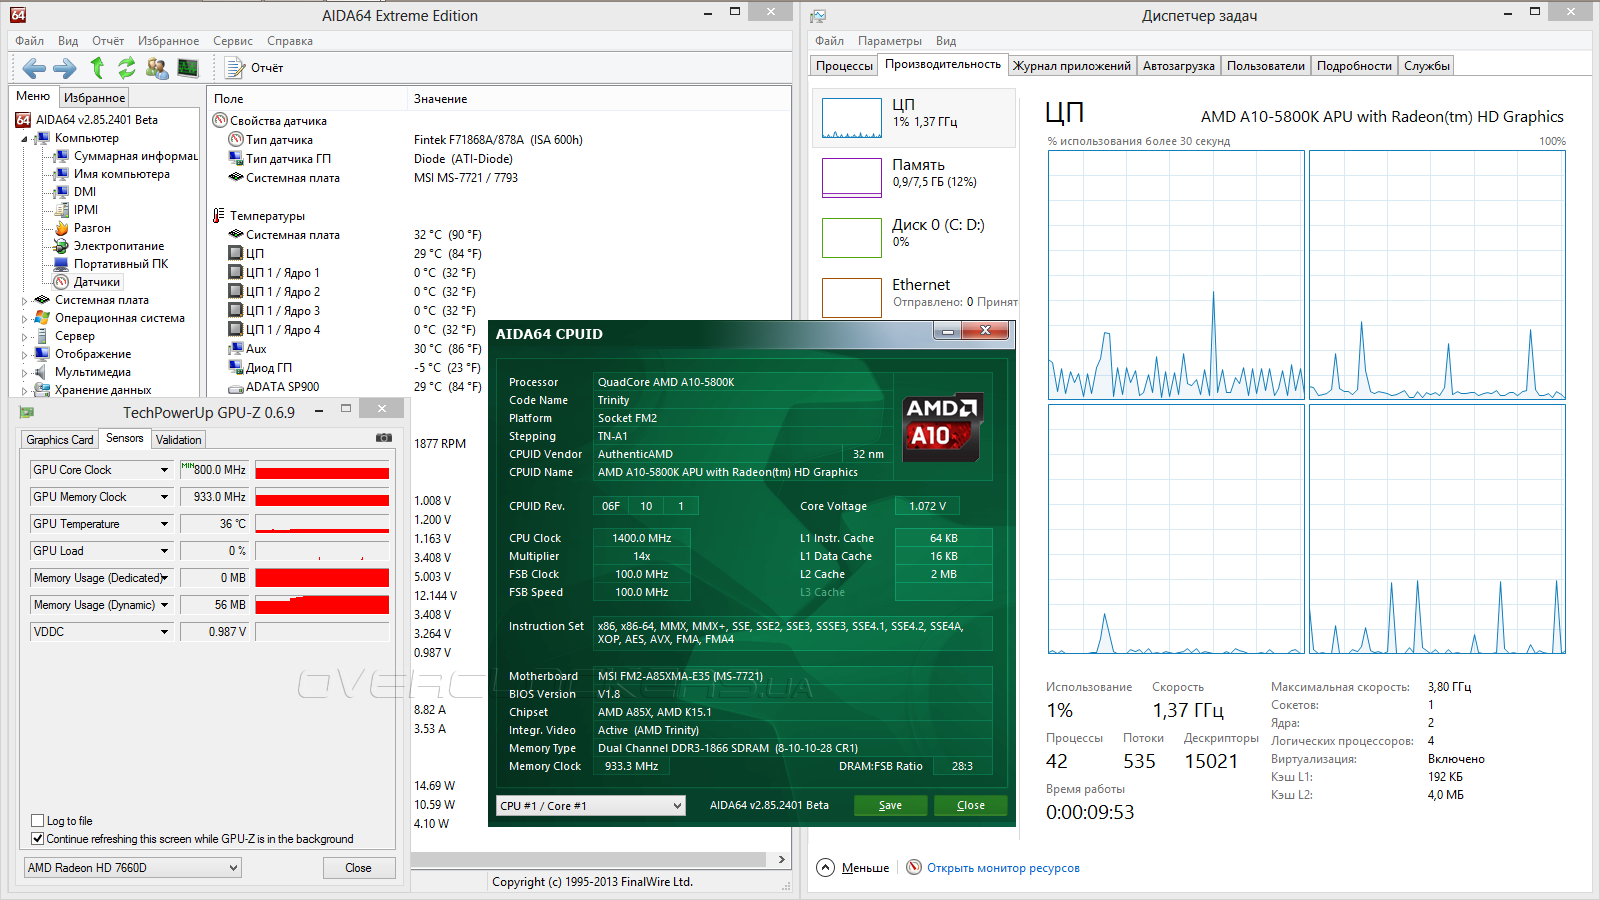Screen dimensions: 1600x900
Task: Select the Хранение данных tree item
Action: tap(103, 390)
